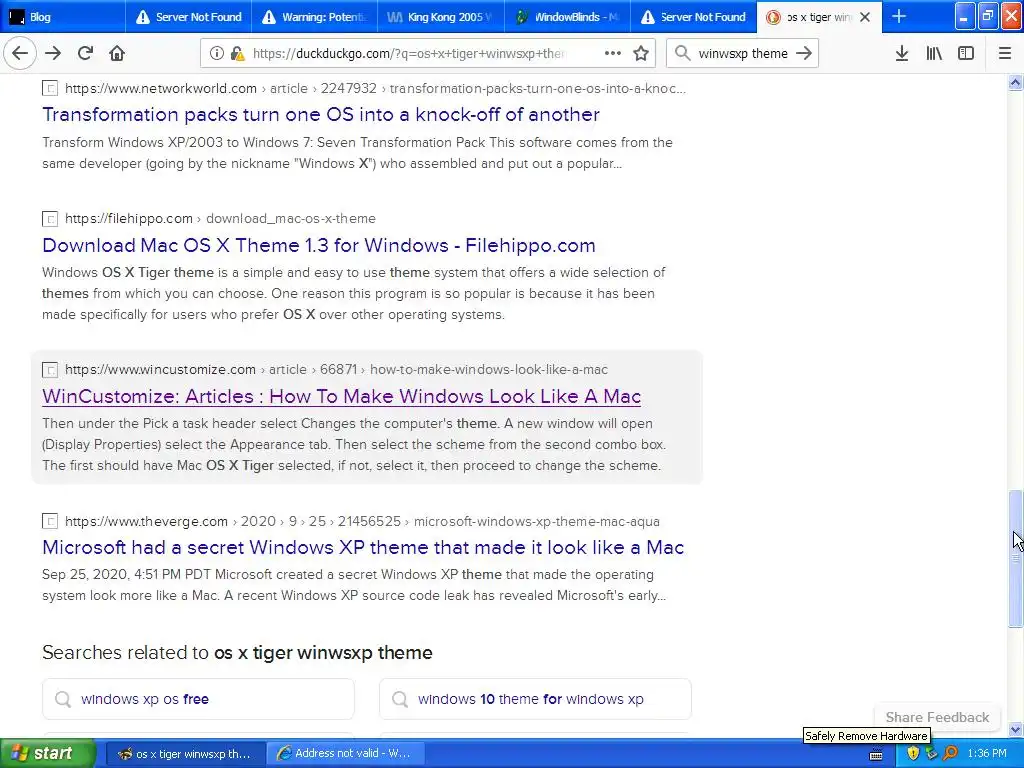
Task: Select related search windows xp os free
Action: point(199,699)
